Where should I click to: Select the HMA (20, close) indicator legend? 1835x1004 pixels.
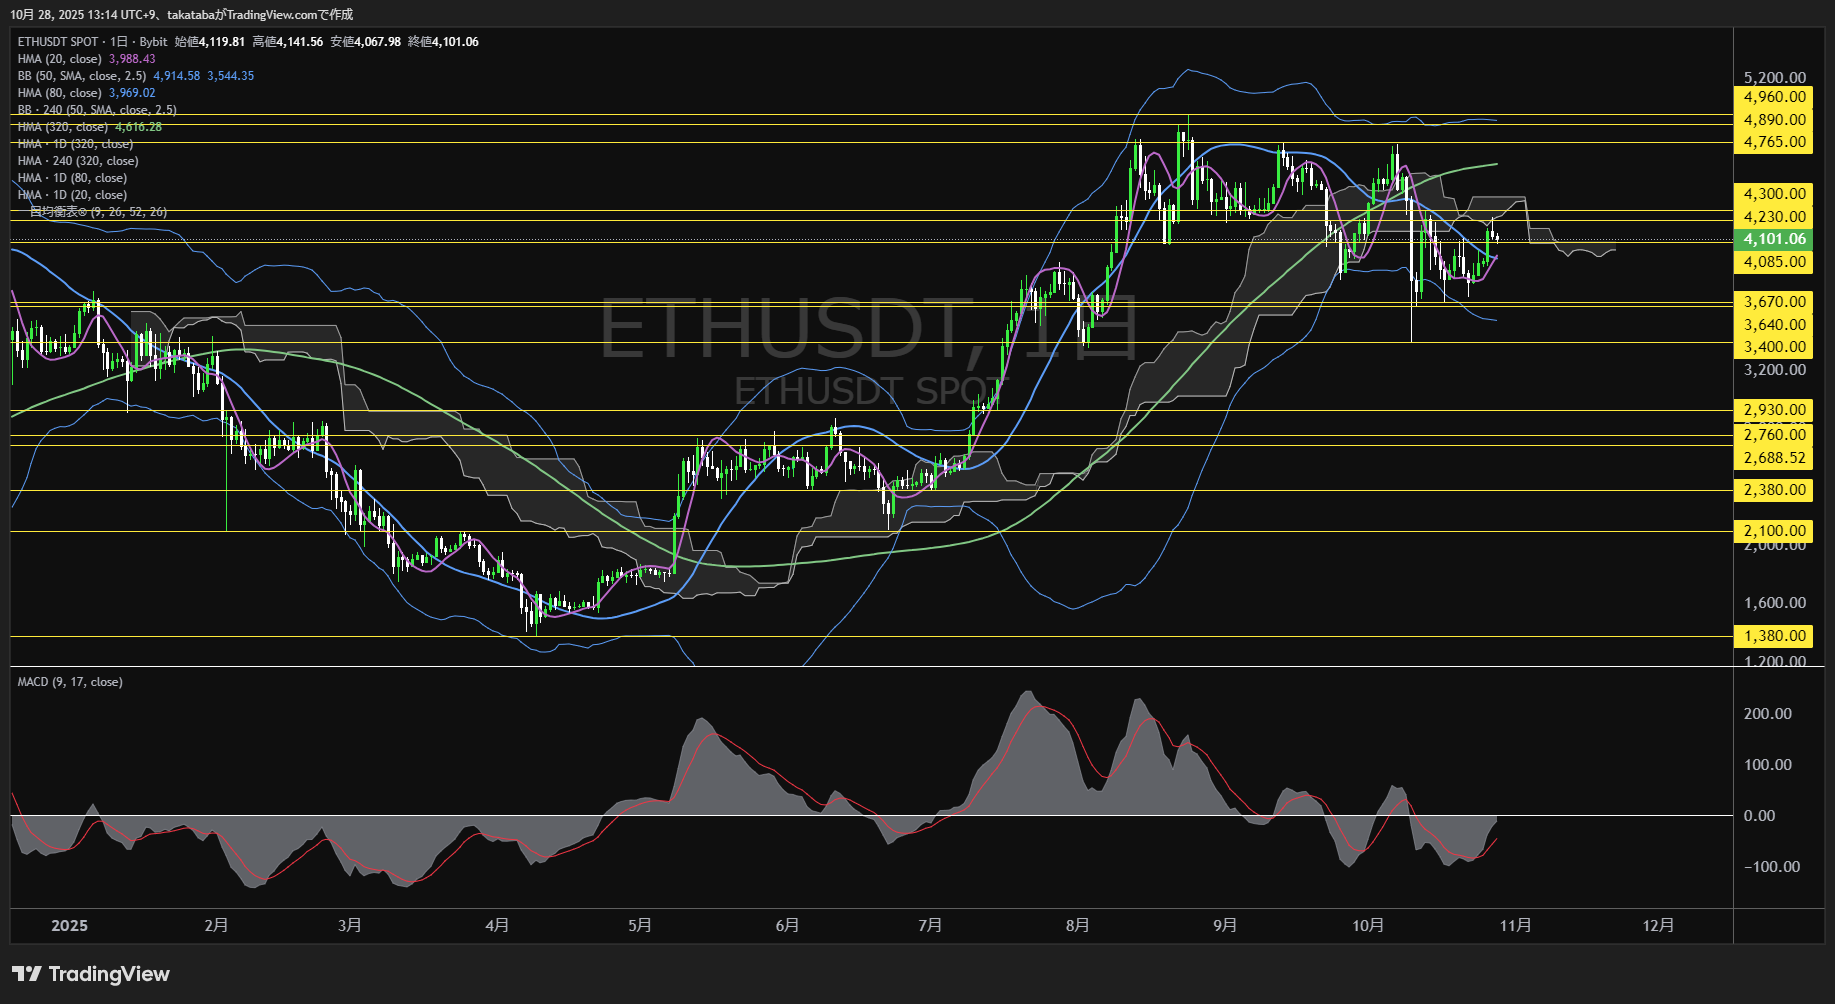(60, 59)
